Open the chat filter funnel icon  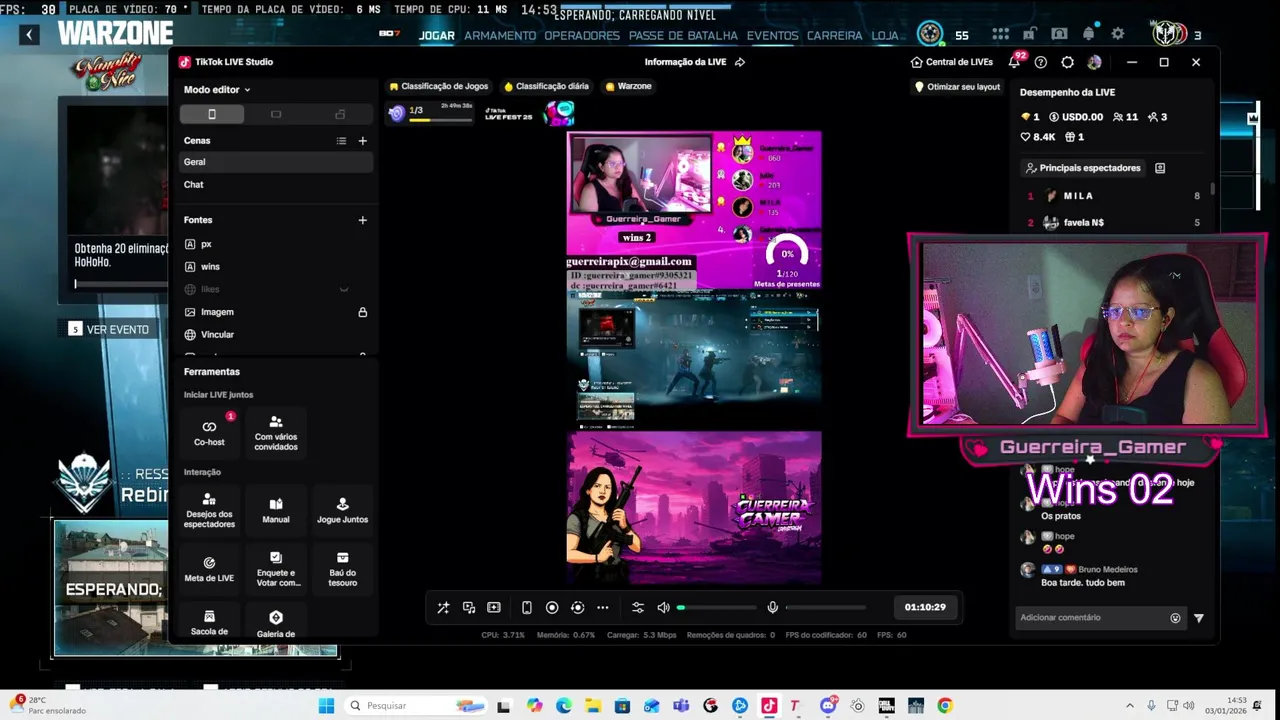point(1199,618)
